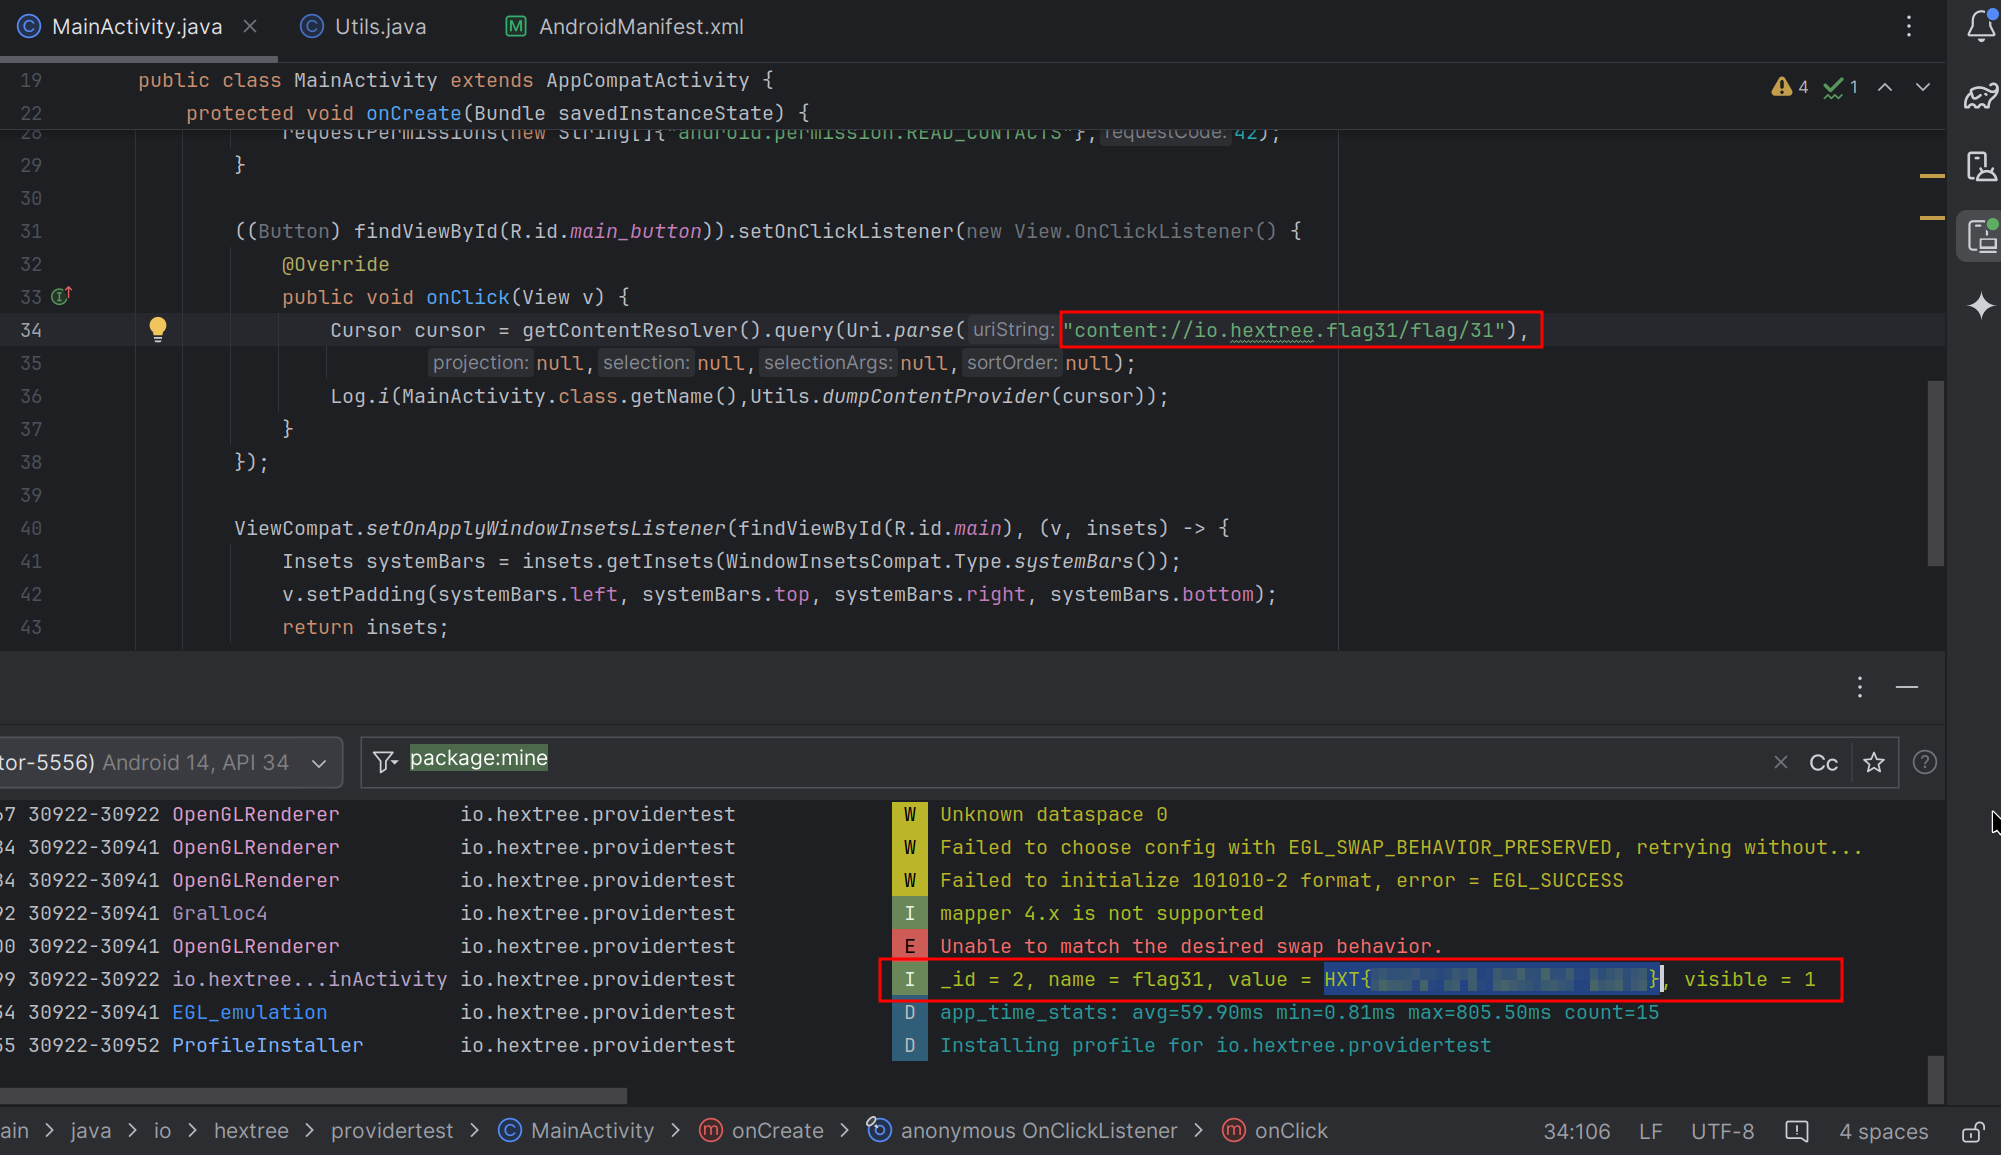Select 'Unable to match the desired swap behavior' error

(x=1190, y=946)
